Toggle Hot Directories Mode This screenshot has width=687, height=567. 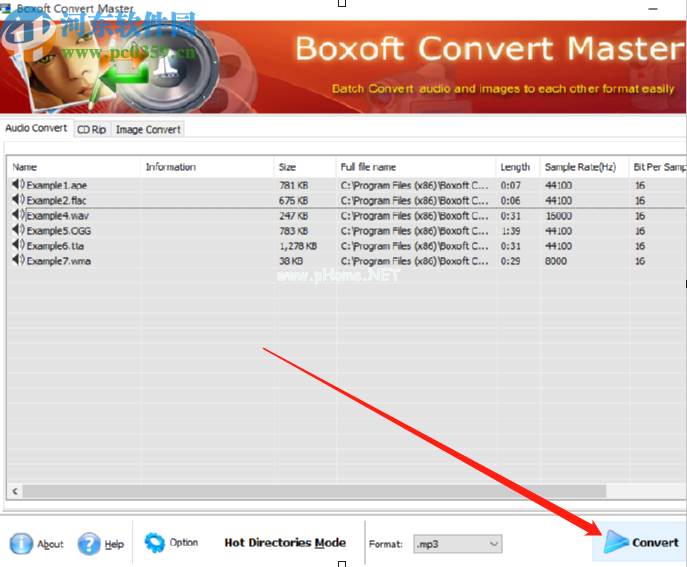285,543
